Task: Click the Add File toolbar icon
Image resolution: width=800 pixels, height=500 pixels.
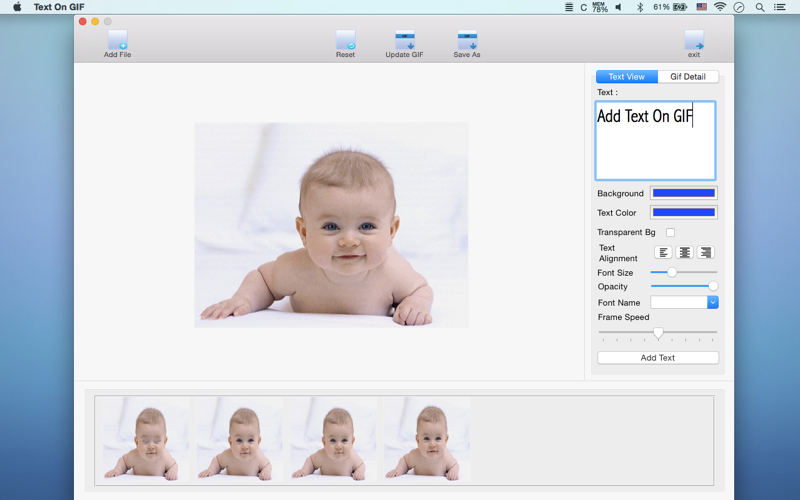Action: (117, 40)
